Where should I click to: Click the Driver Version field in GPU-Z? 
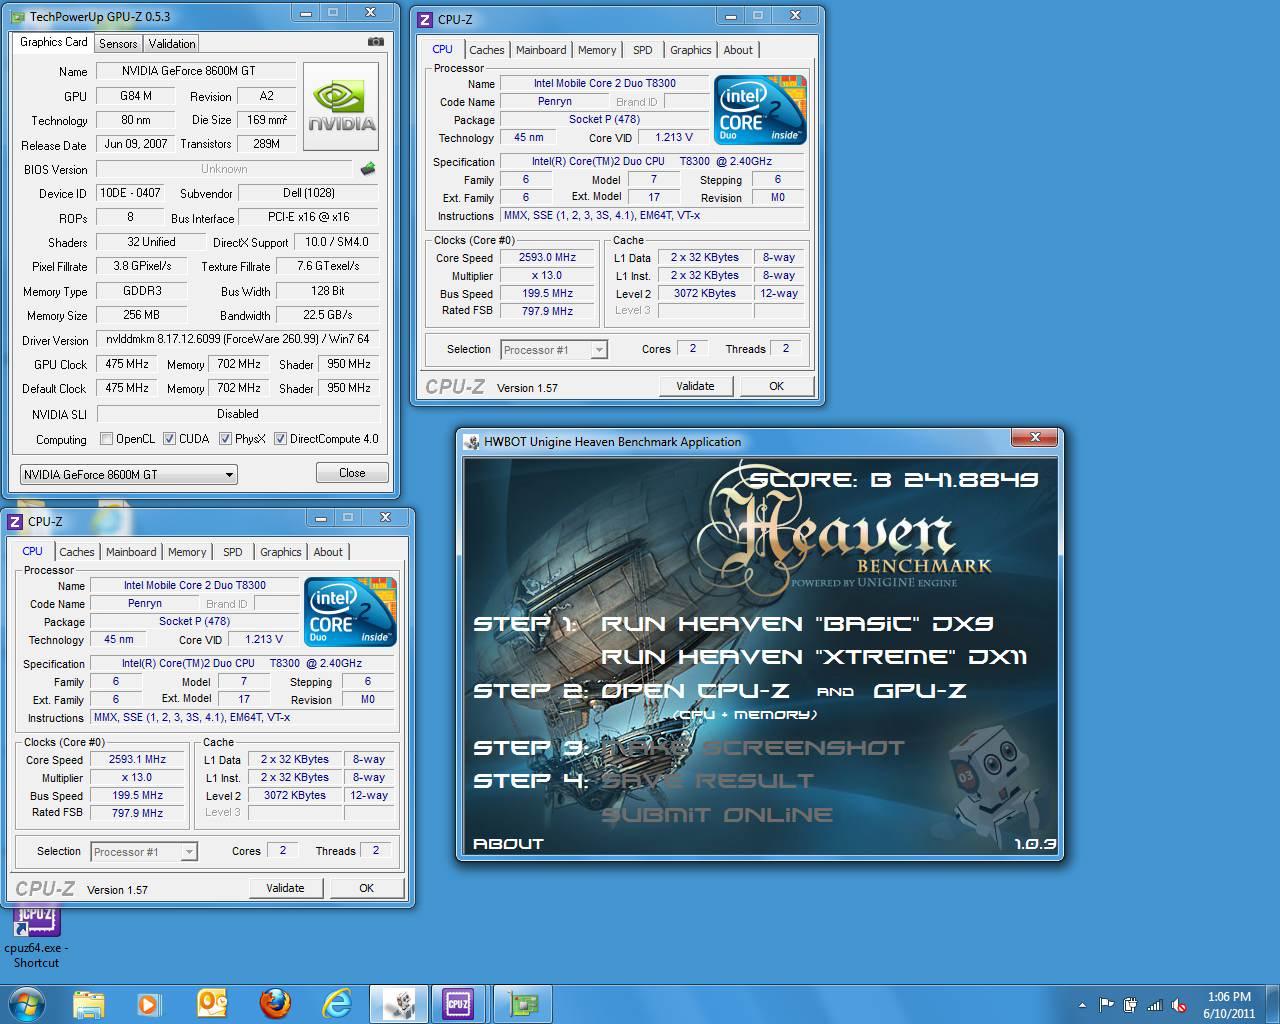(238, 340)
